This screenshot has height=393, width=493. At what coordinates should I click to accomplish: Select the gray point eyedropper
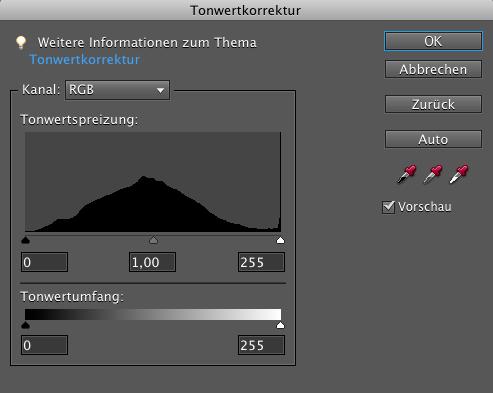[433, 174]
